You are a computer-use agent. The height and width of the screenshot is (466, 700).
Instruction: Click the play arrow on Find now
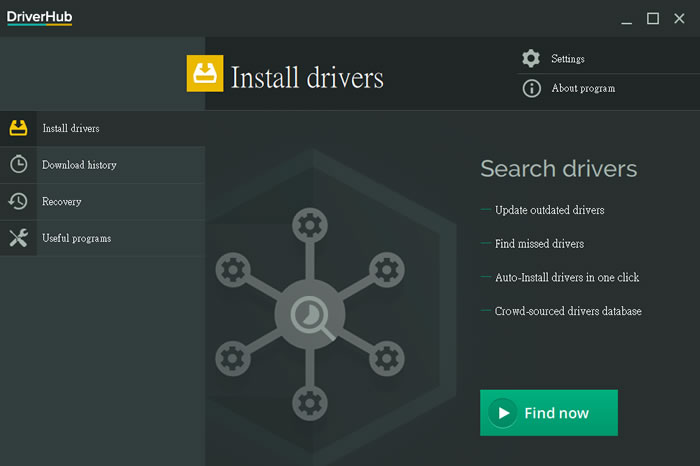(x=503, y=413)
